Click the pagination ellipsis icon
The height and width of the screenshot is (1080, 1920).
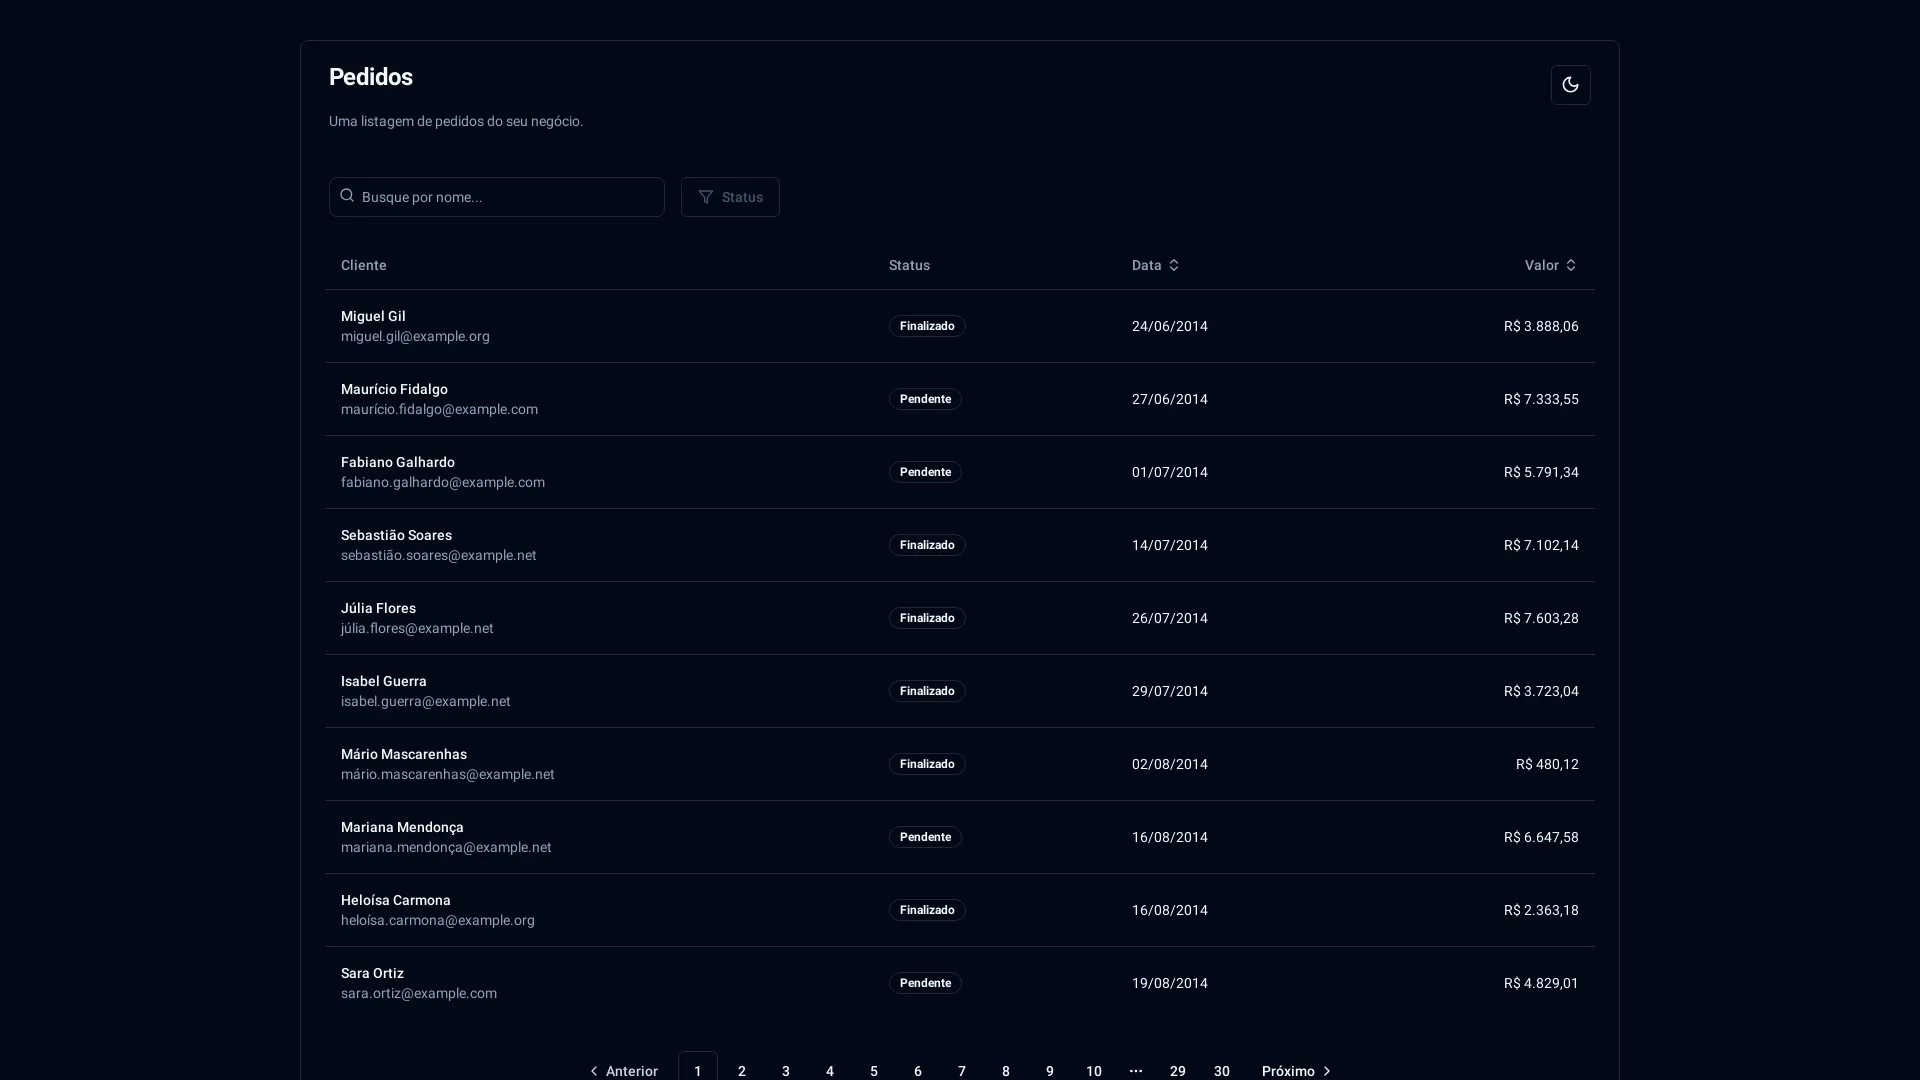(x=1136, y=1070)
